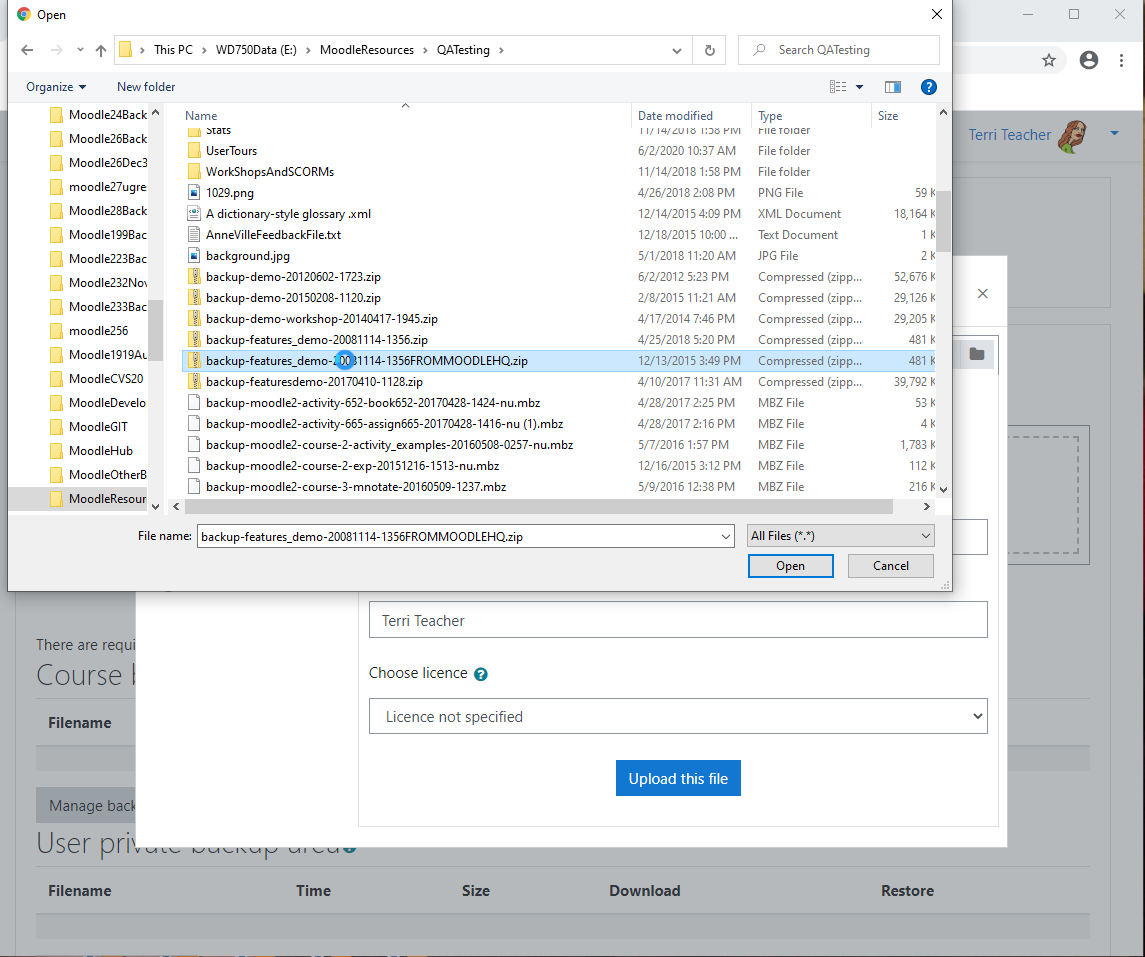Refresh the QATesting folder view

709,50
